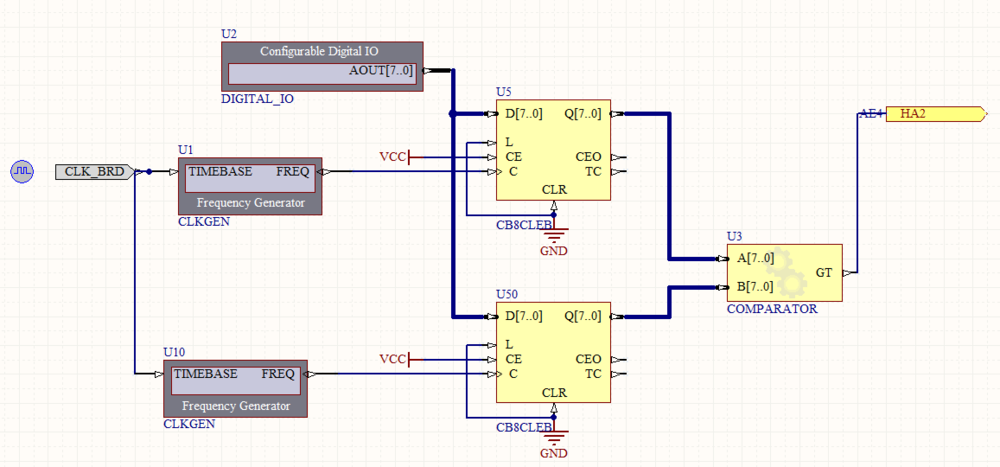Viewport: 1000px width, 467px height.
Task: Select the CEO pin on U50
Action: tap(588, 359)
